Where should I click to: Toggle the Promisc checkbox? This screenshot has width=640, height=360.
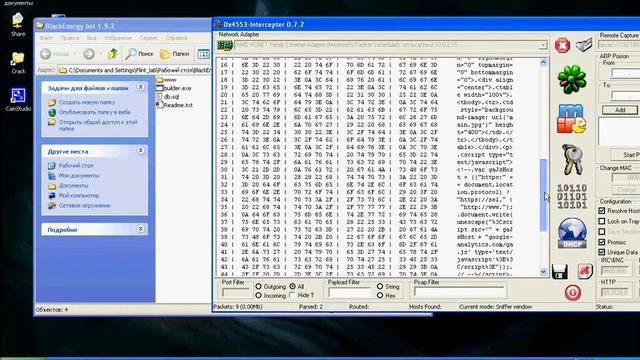pos(602,242)
